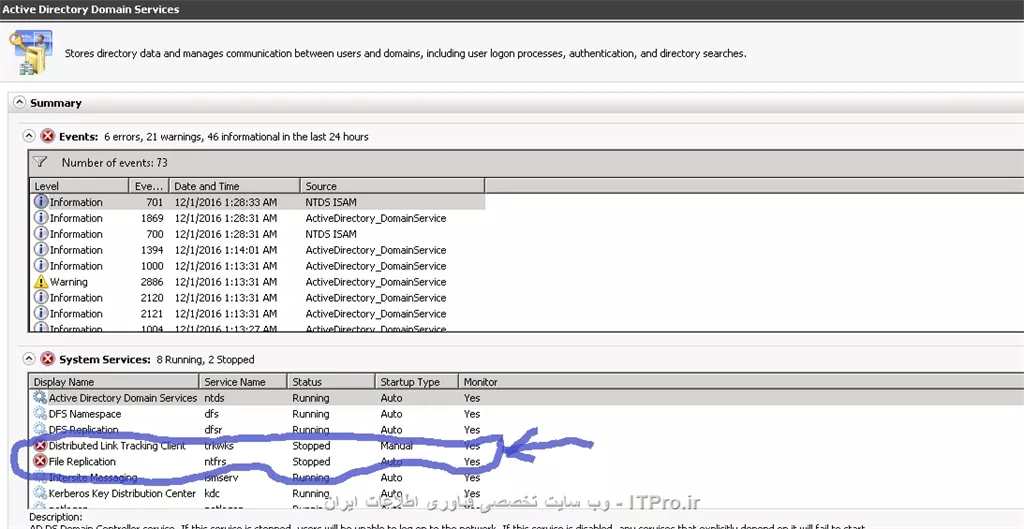
Task: Select the DFS Replication service name dfsr
Action: (214, 429)
